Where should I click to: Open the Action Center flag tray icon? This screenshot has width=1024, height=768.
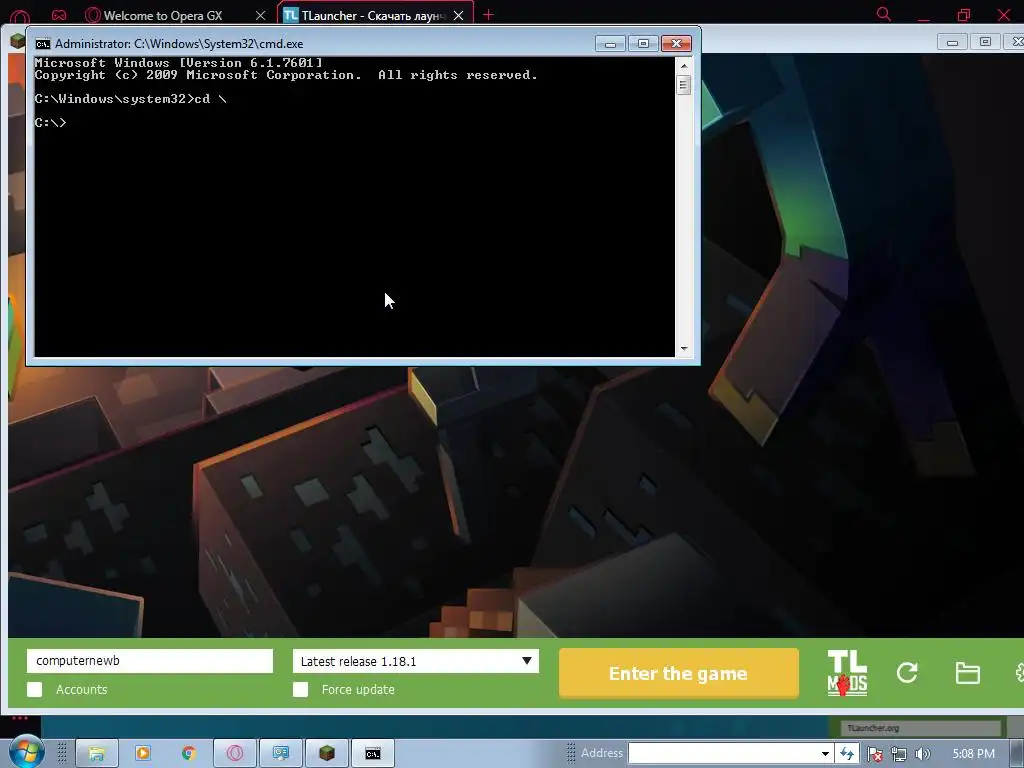point(875,754)
